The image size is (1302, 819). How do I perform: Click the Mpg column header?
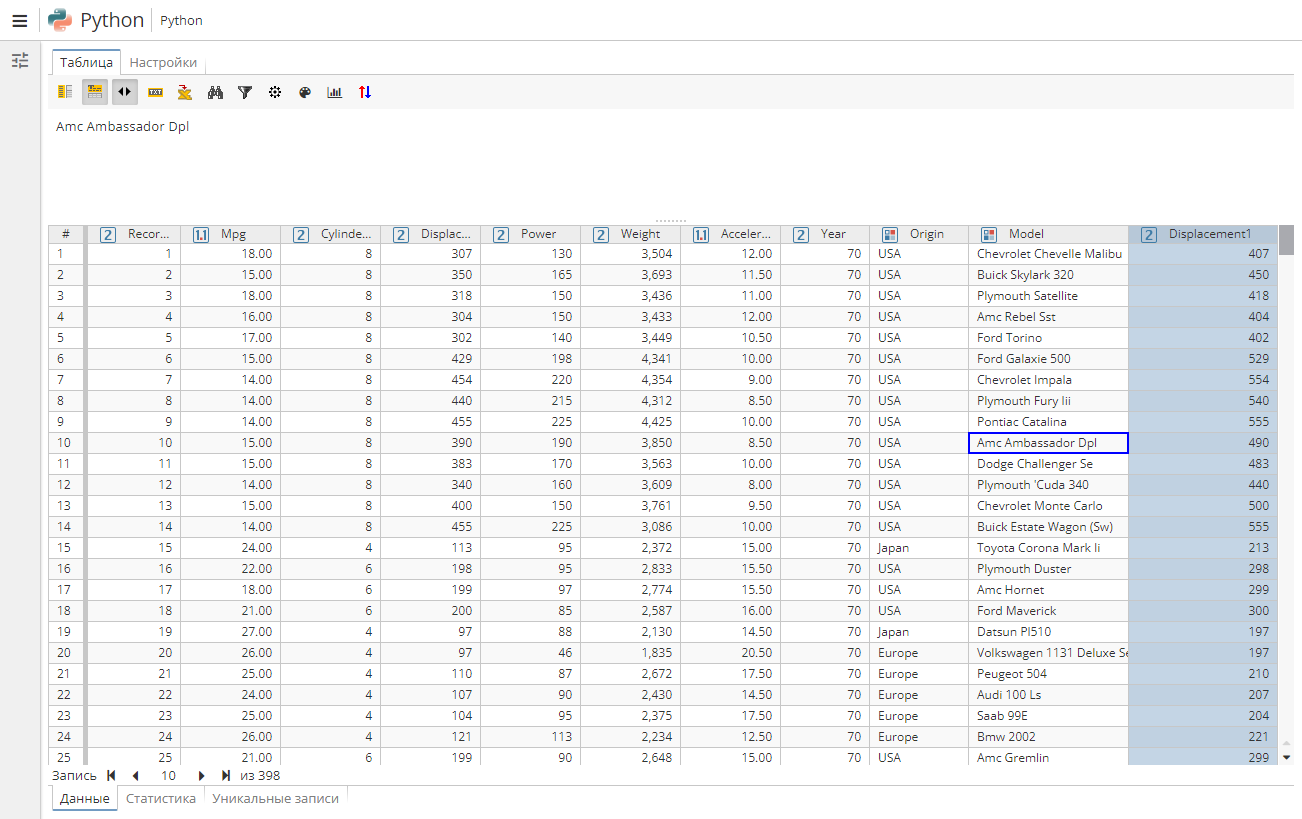233,234
